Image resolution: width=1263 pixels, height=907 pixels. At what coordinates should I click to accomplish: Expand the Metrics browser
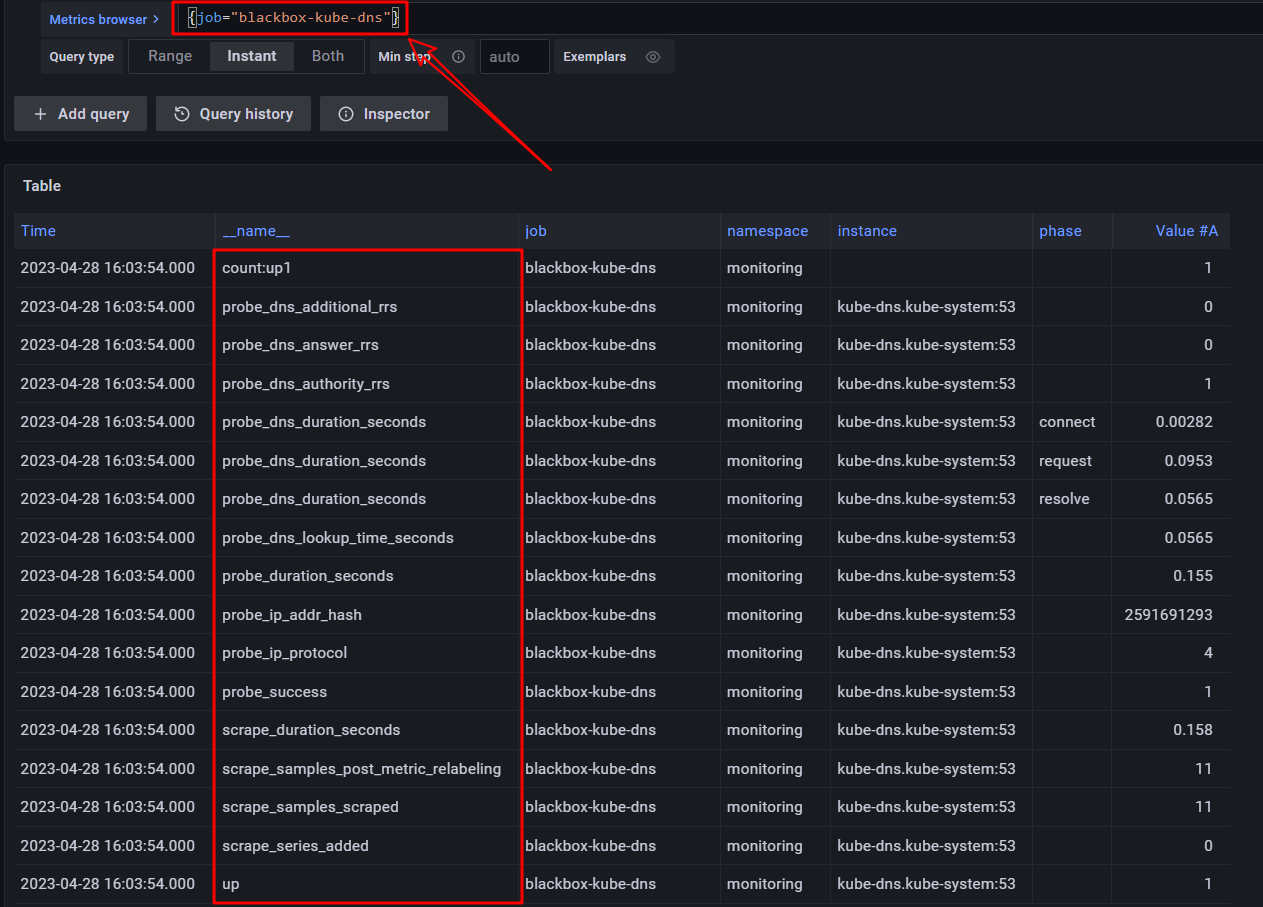[x=104, y=19]
